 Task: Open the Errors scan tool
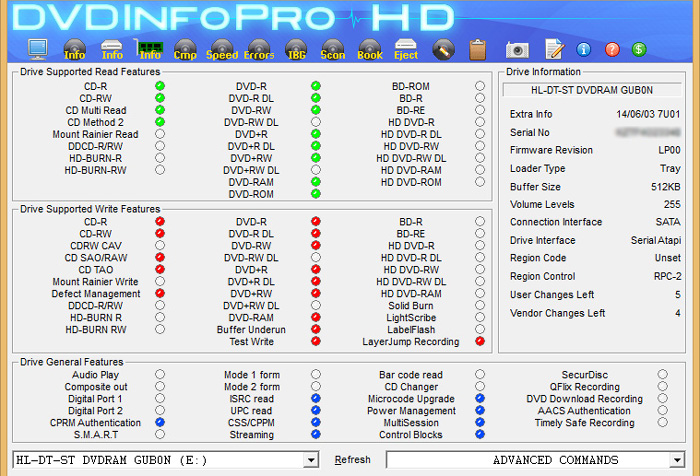pos(259,49)
